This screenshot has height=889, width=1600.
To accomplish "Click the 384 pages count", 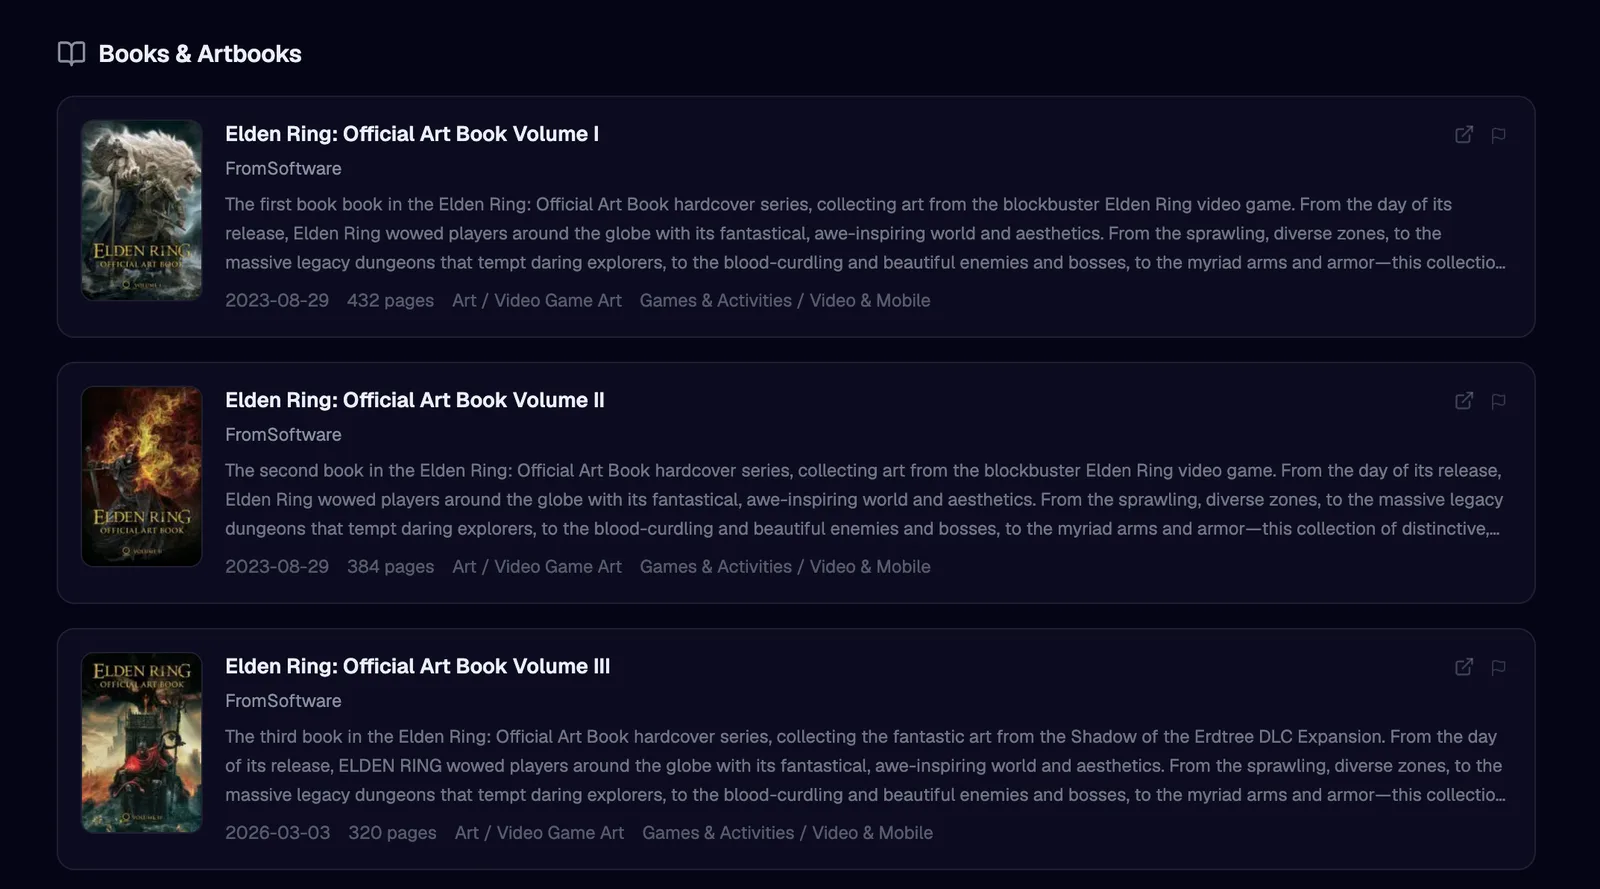I will pos(390,566).
